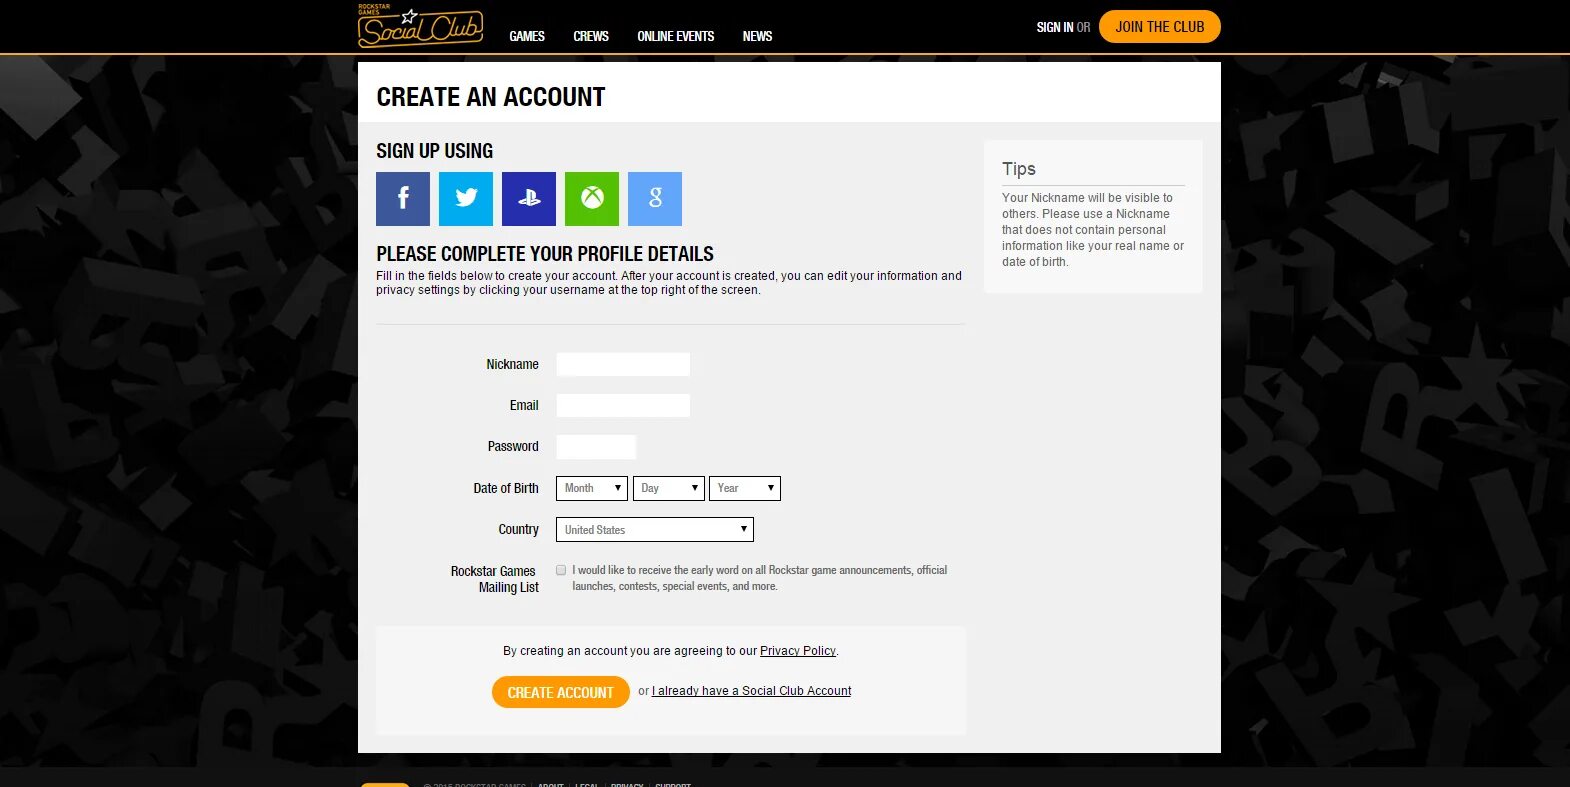Image resolution: width=1570 pixels, height=787 pixels.
Task: Sign up using Google icon
Action: 655,198
